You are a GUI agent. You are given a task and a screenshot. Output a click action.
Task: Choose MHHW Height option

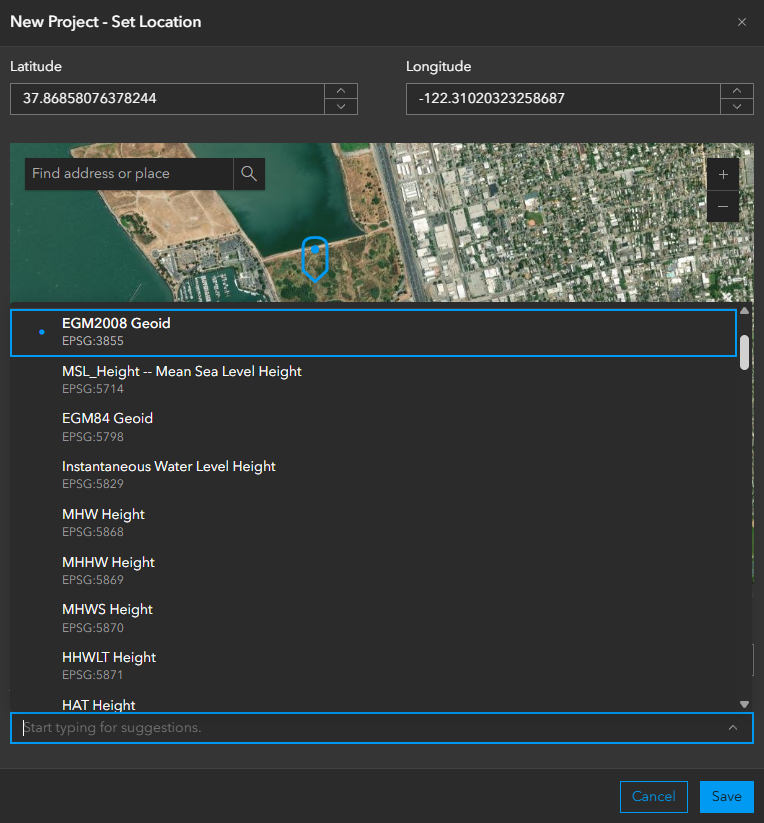click(373, 571)
